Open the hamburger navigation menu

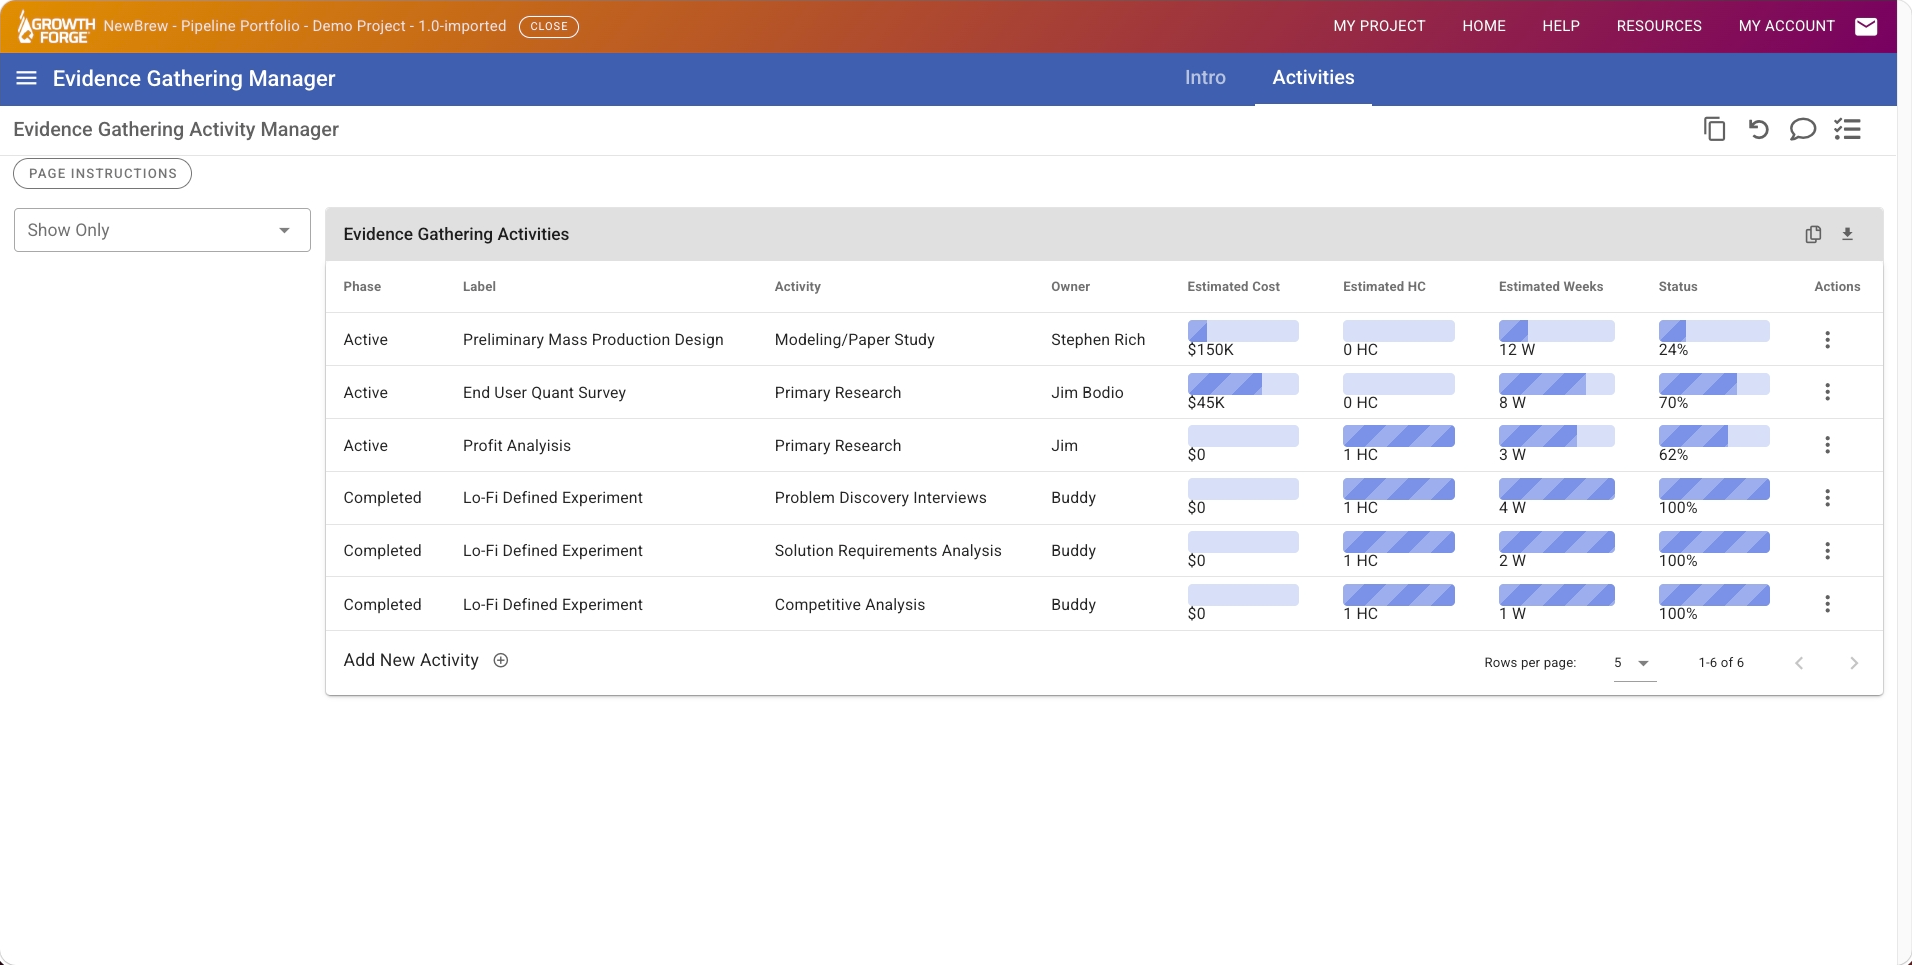[x=27, y=78]
